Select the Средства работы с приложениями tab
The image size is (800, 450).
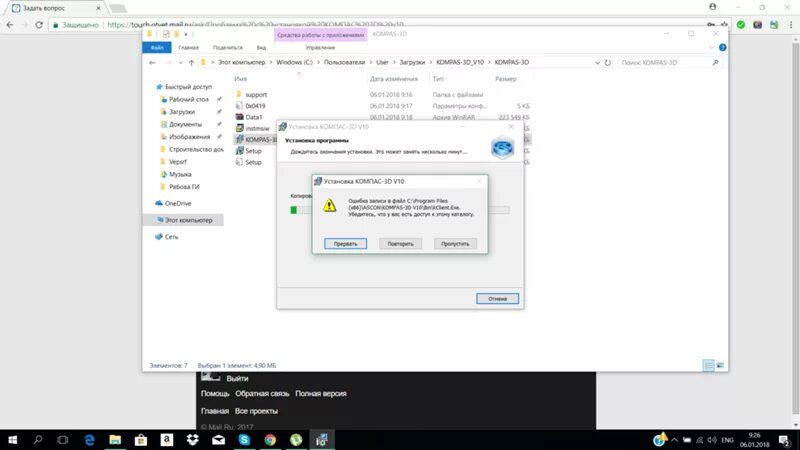(x=320, y=35)
